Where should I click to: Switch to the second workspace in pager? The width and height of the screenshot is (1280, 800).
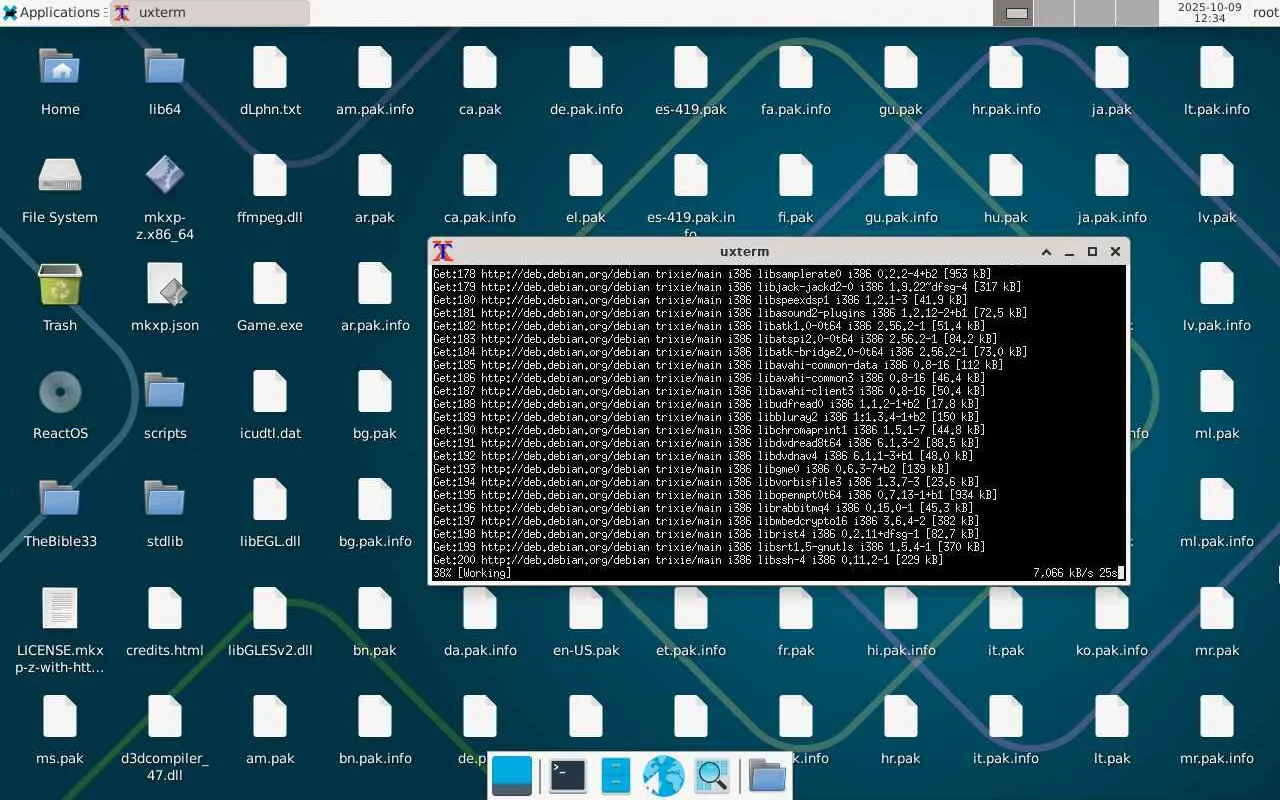1054,13
